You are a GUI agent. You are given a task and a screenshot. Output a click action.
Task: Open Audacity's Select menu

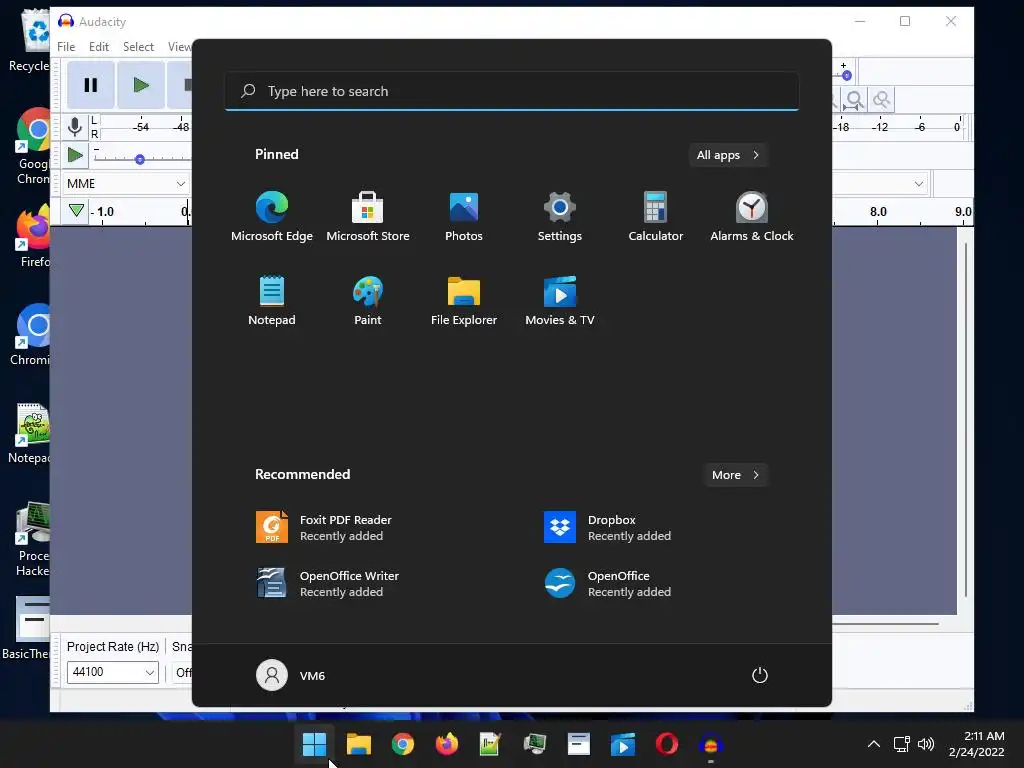[x=138, y=47]
